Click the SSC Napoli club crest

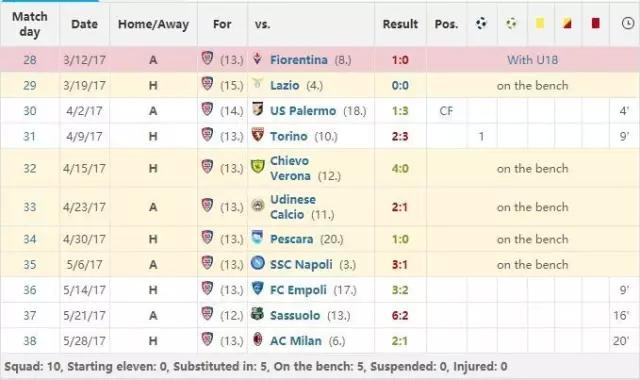(x=258, y=263)
